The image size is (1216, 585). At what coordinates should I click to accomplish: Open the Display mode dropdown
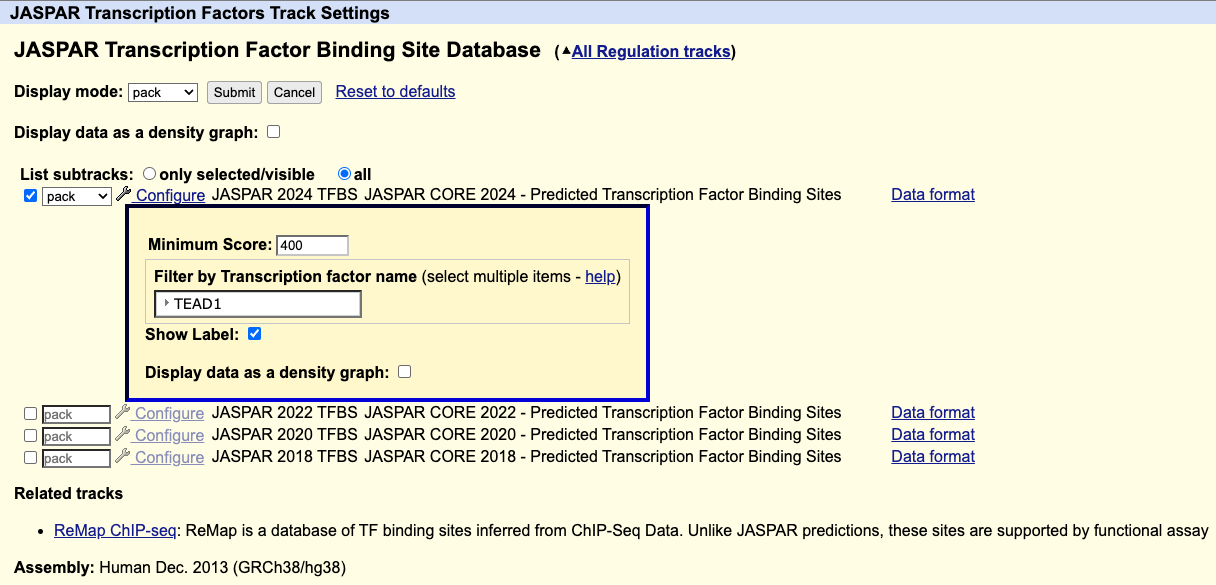[x=163, y=92]
